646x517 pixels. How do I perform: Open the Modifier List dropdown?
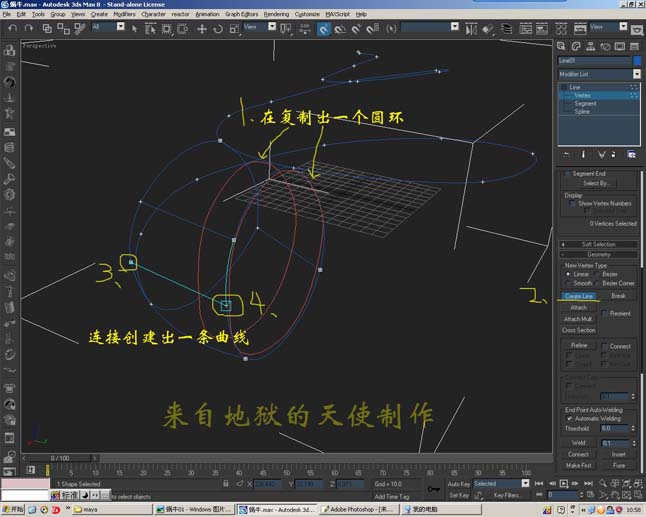637,74
